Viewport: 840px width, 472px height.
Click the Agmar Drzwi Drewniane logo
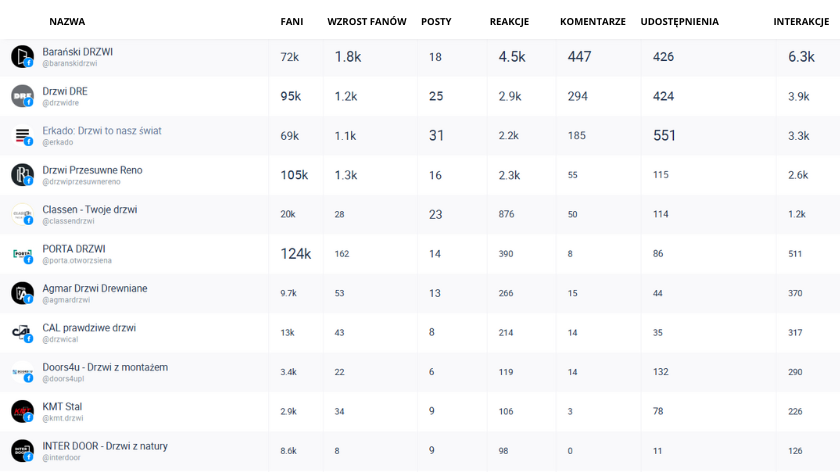pos(22,293)
